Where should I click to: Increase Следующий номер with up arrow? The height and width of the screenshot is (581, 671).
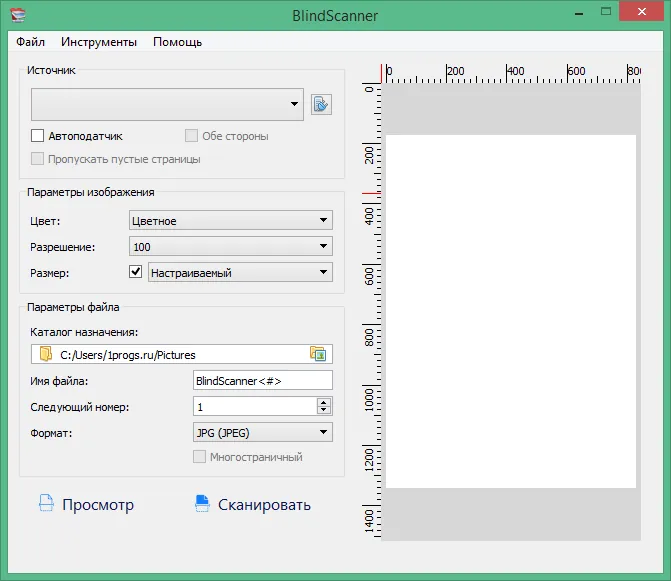(324, 403)
